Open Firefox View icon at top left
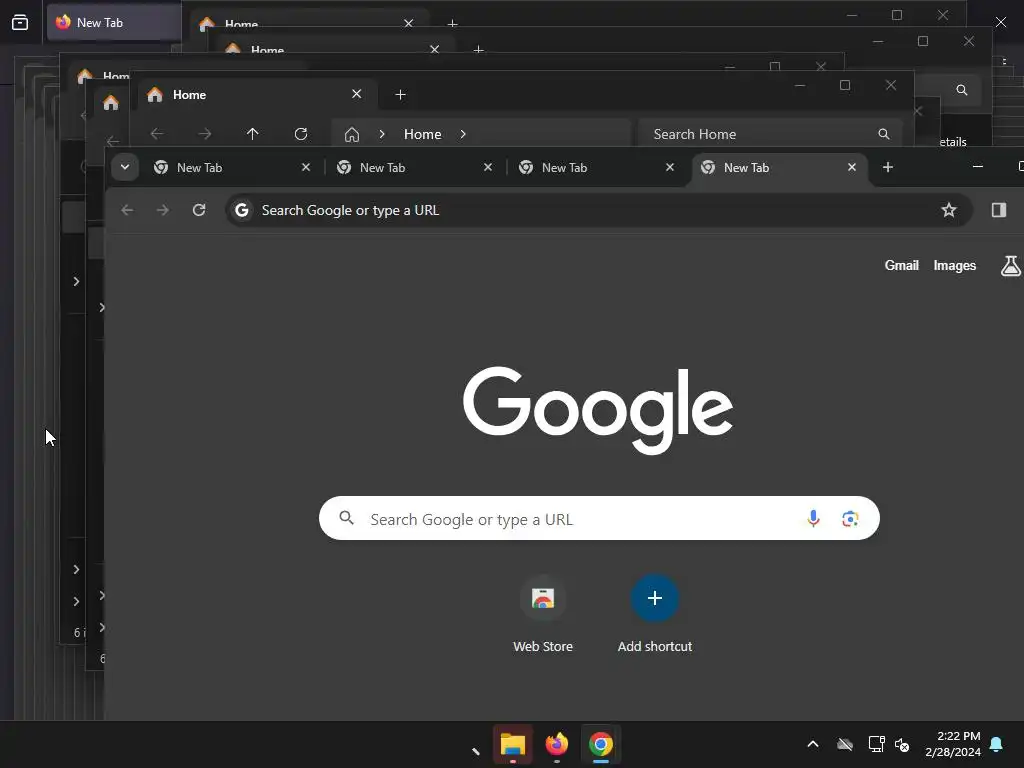The image size is (1024, 768). (x=20, y=22)
